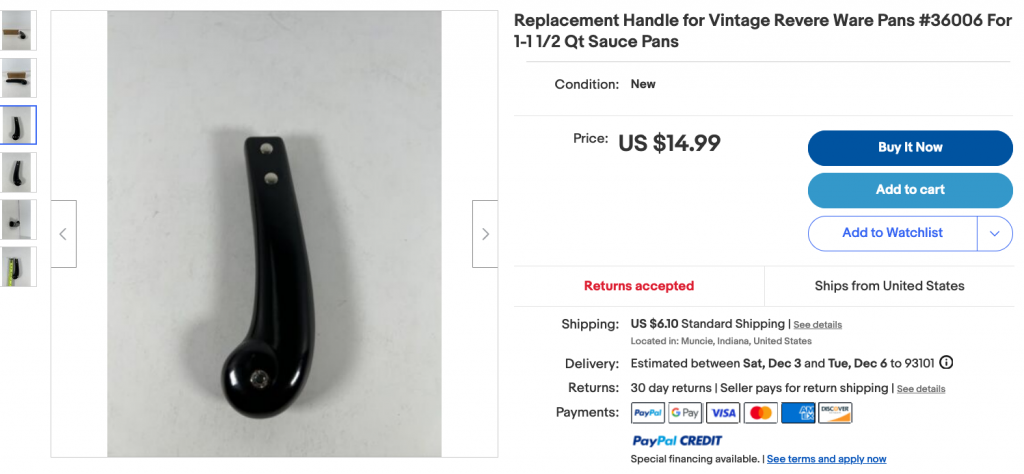The height and width of the screenshot is (474, 1024).
Task: Click the PayPal Credit logo
Action: pyautogui.click(x=677, y=441)
